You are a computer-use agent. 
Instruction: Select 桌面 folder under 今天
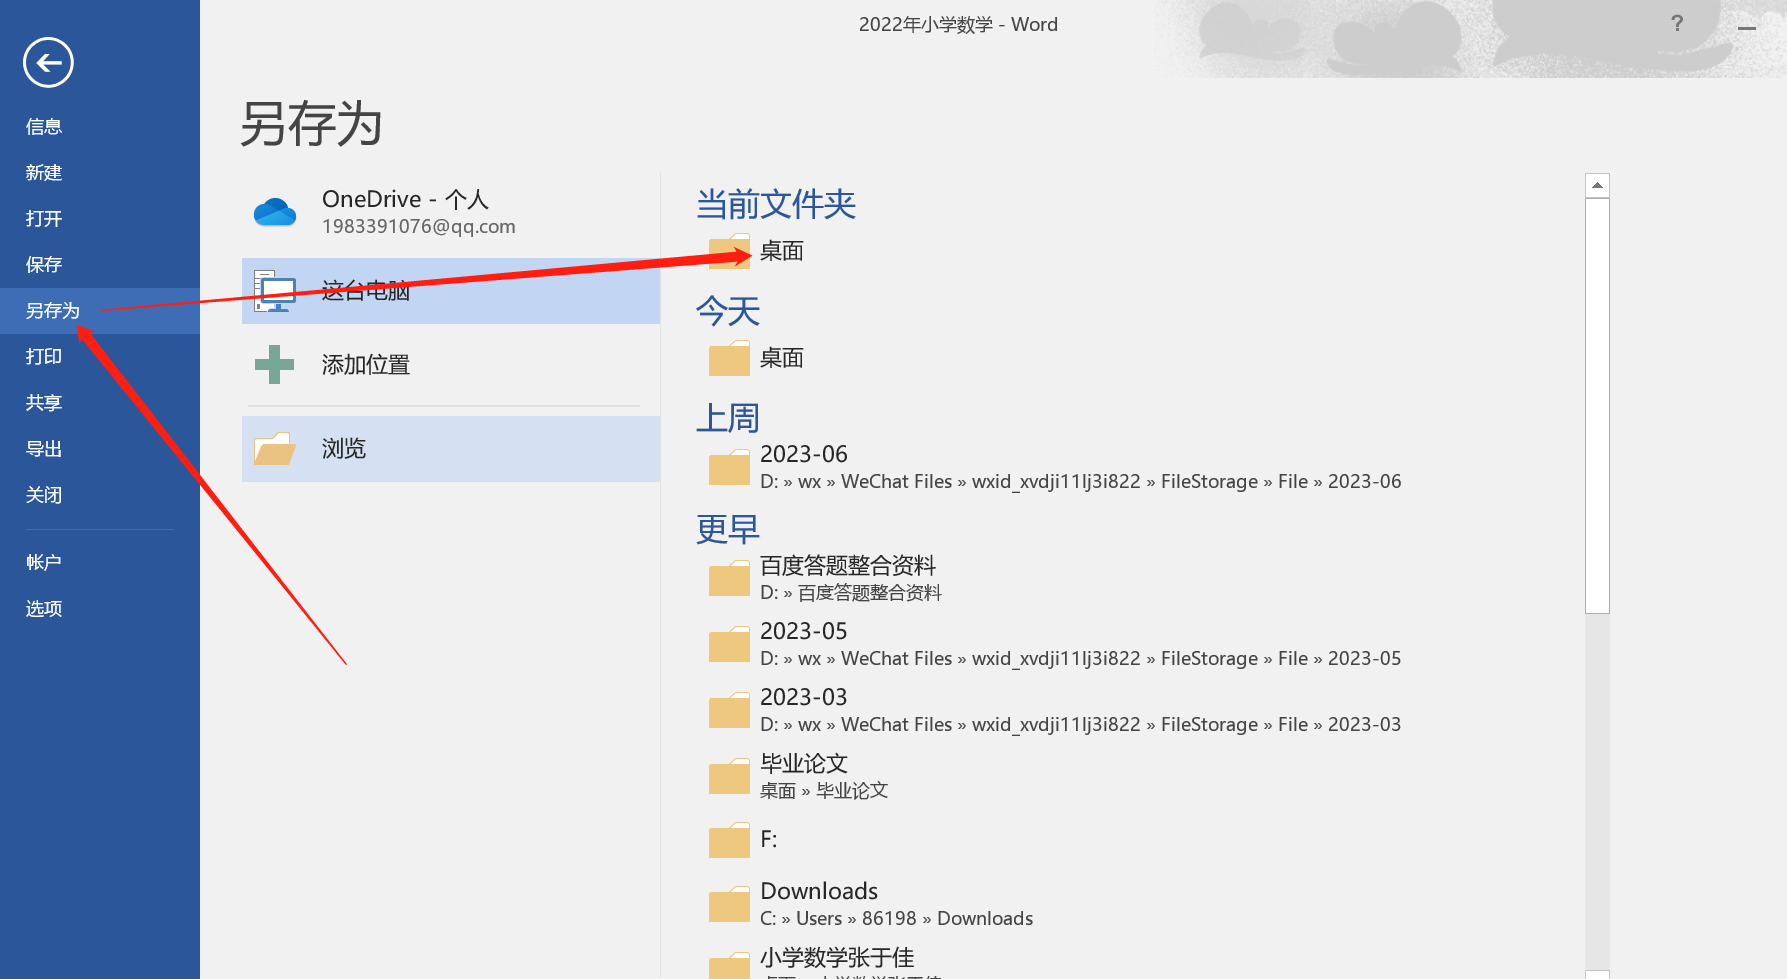click(782, 358)
